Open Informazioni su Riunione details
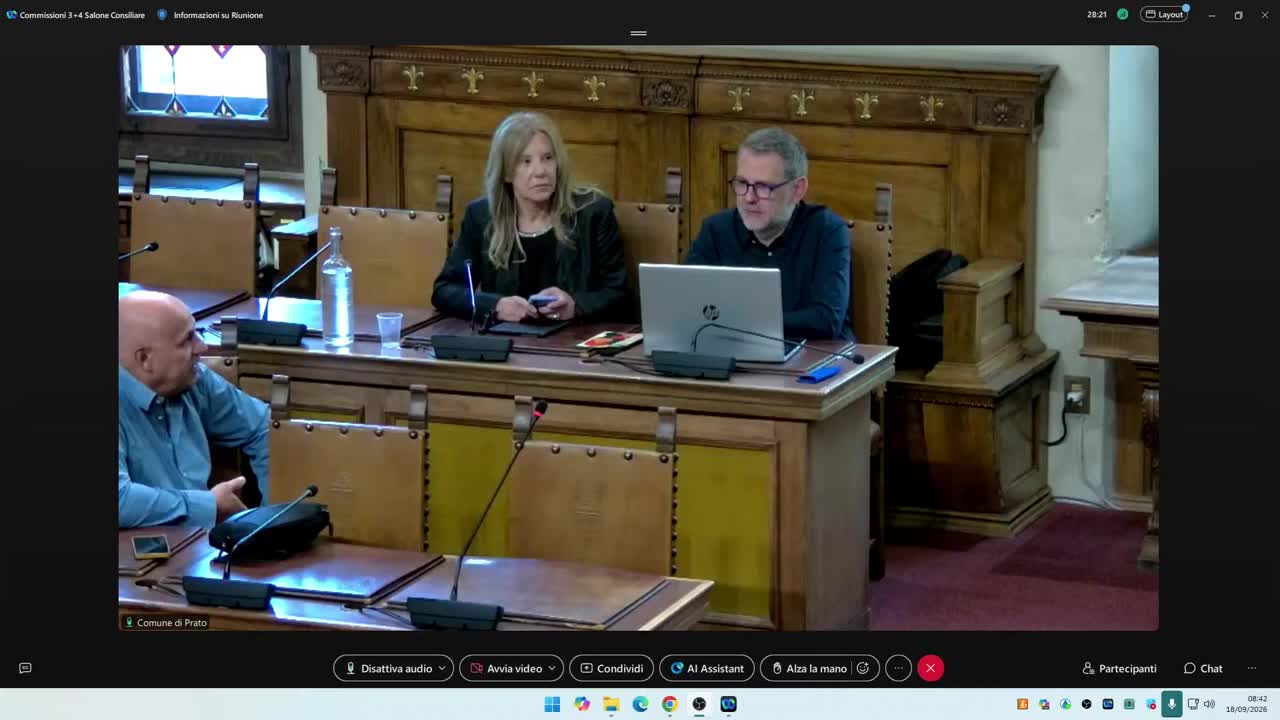The image size is (1280, 720). click(210, 15)
